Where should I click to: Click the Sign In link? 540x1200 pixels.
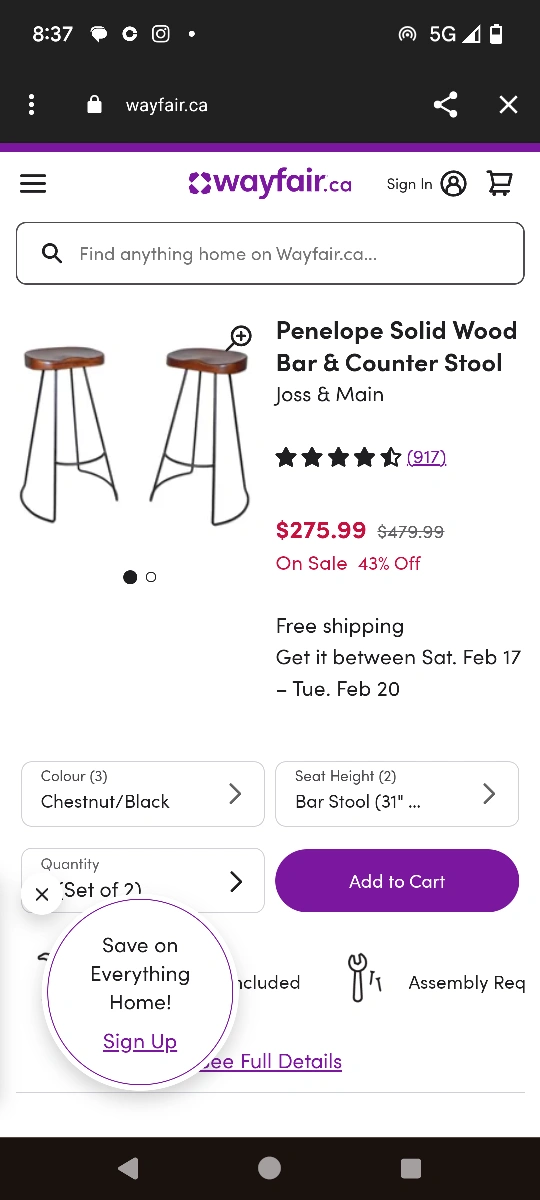[410, 184]
